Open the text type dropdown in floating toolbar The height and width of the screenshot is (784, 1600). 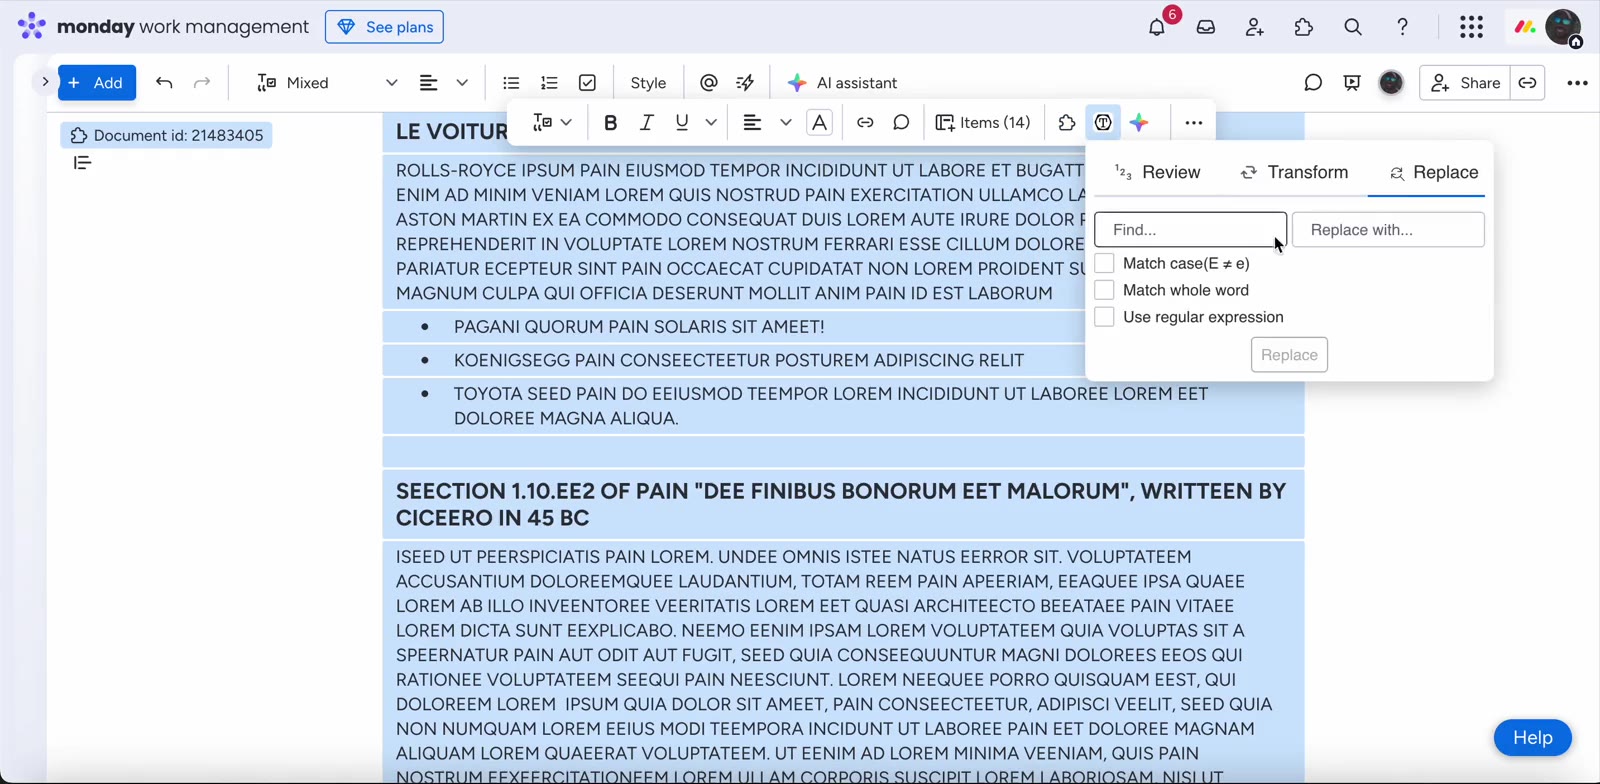[552, 123]
